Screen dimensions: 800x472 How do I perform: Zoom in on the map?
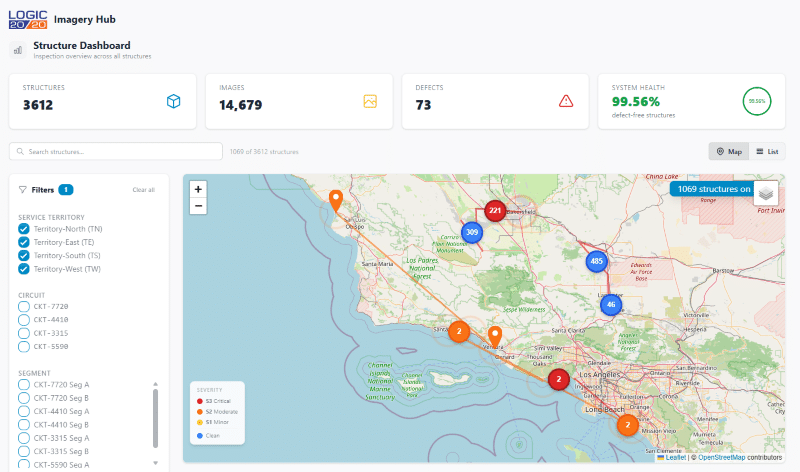[198, 189]
